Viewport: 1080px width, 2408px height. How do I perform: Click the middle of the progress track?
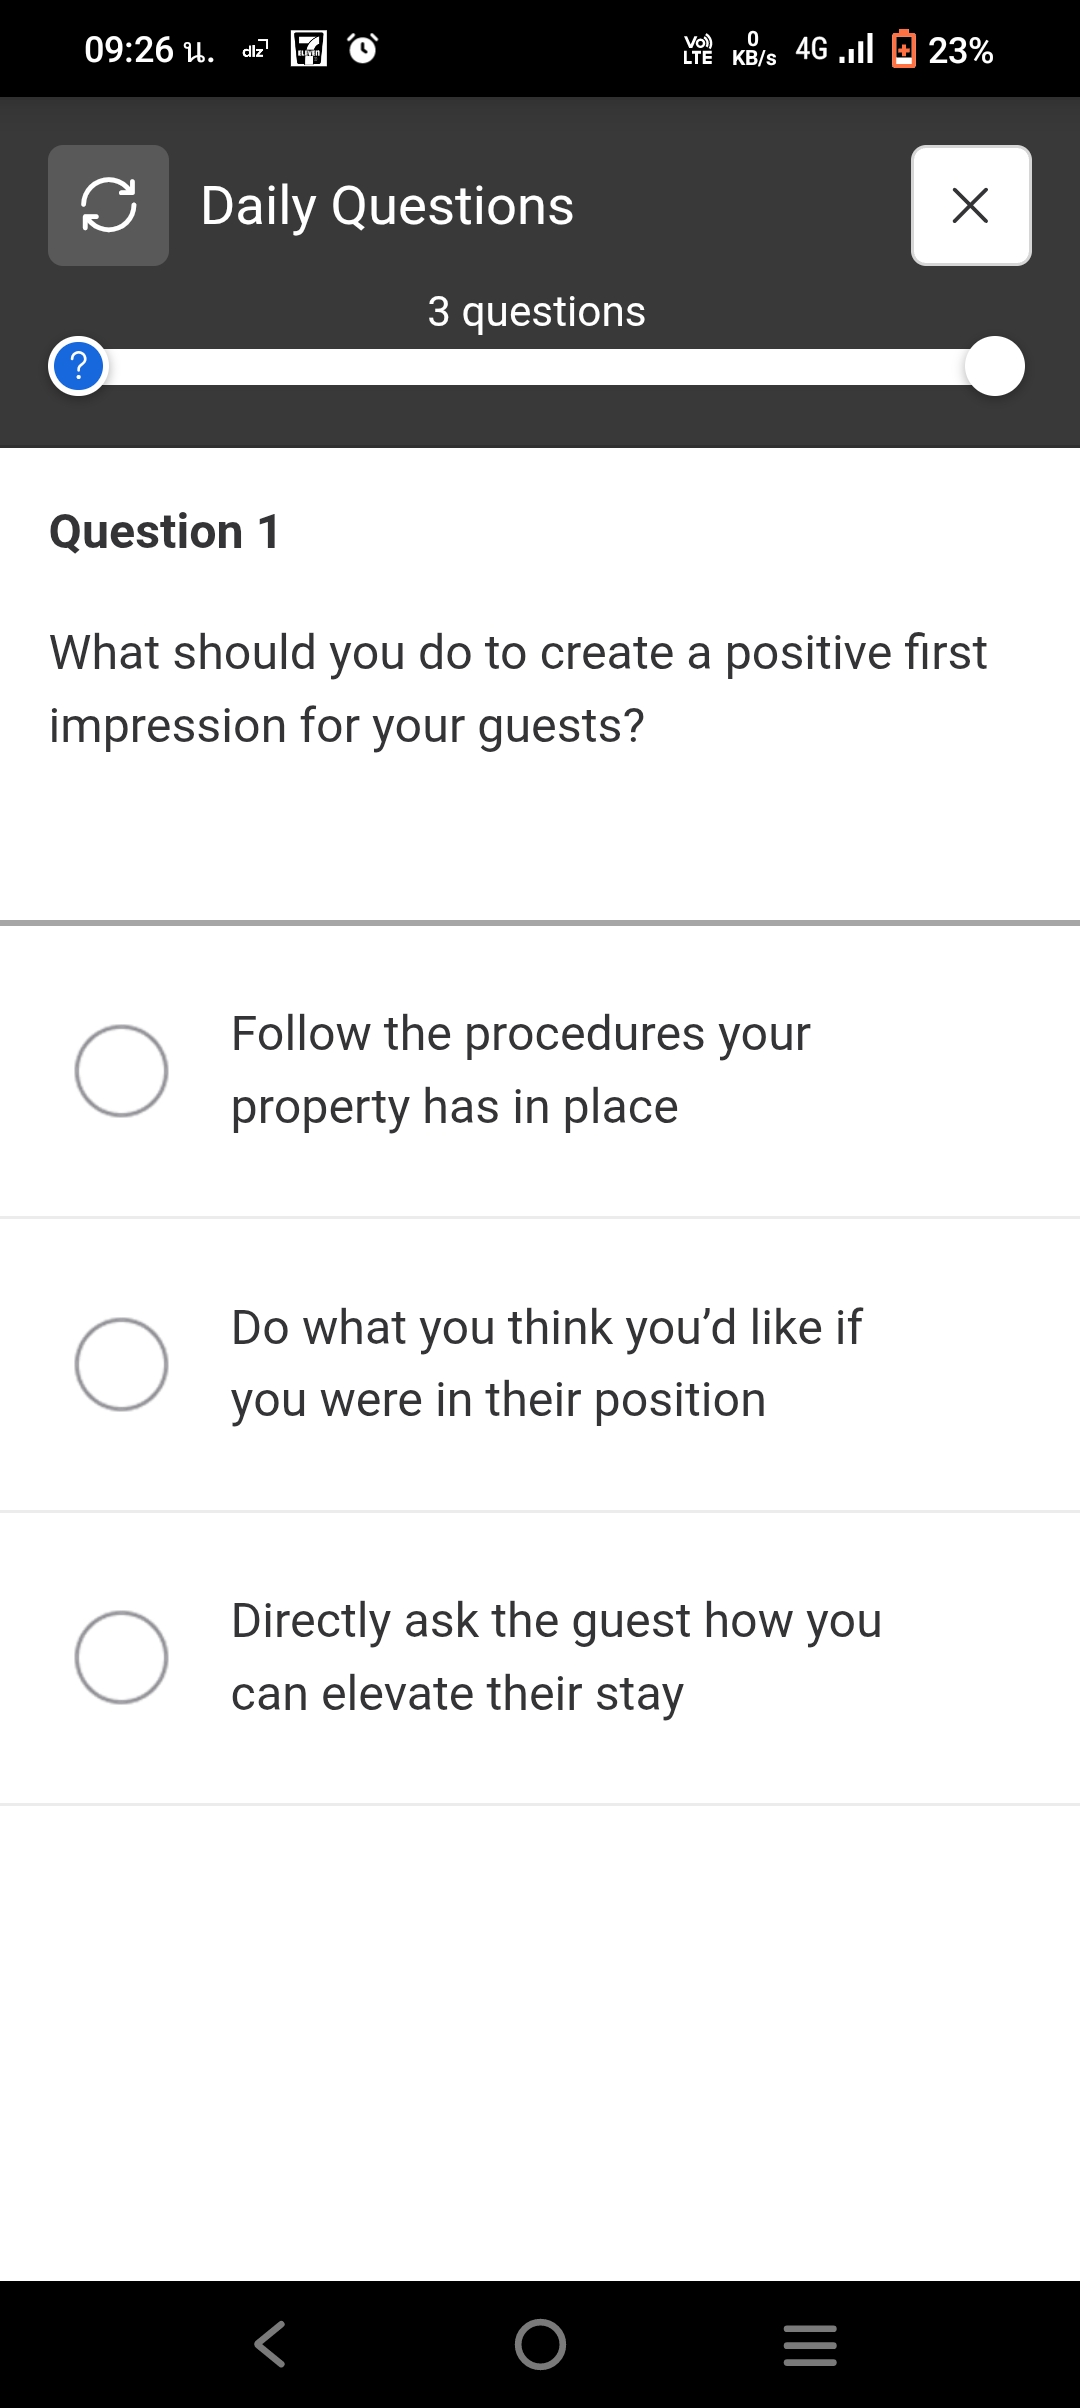[537, 367]
